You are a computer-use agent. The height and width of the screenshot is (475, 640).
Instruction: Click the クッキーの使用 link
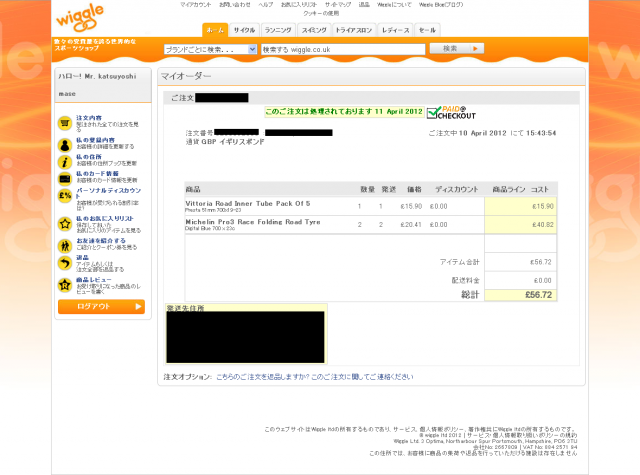click(x=321, y=13)
